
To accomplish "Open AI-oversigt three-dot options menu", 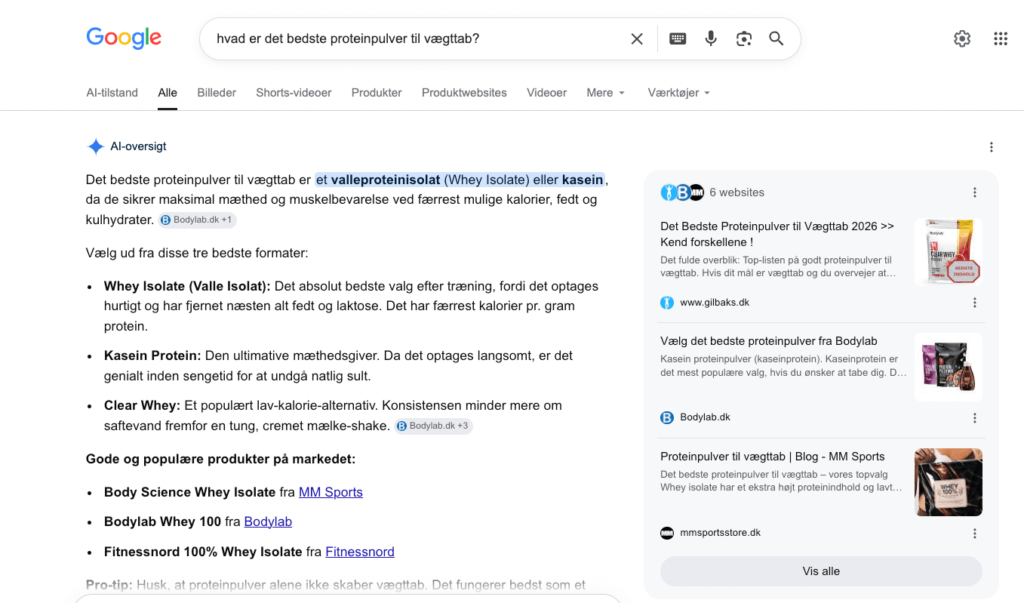I will 991,147.
